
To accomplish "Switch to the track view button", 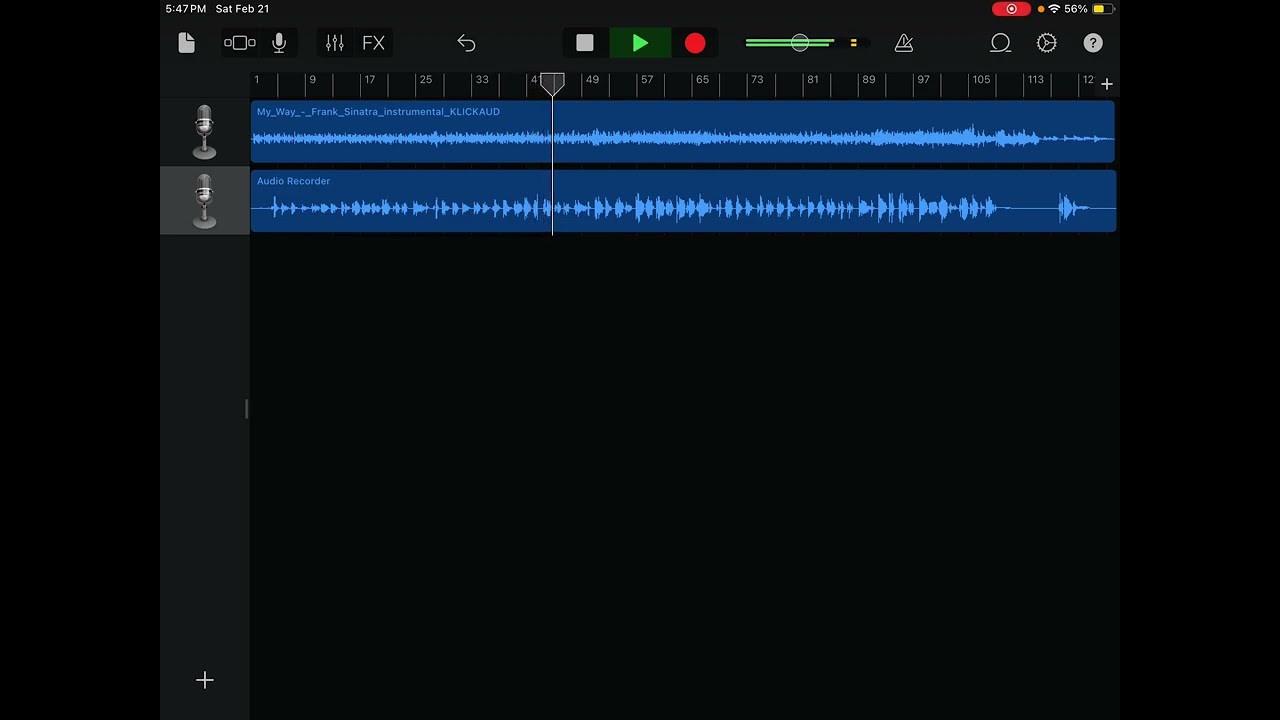I will pyautogui.click(x=240, y=43).
